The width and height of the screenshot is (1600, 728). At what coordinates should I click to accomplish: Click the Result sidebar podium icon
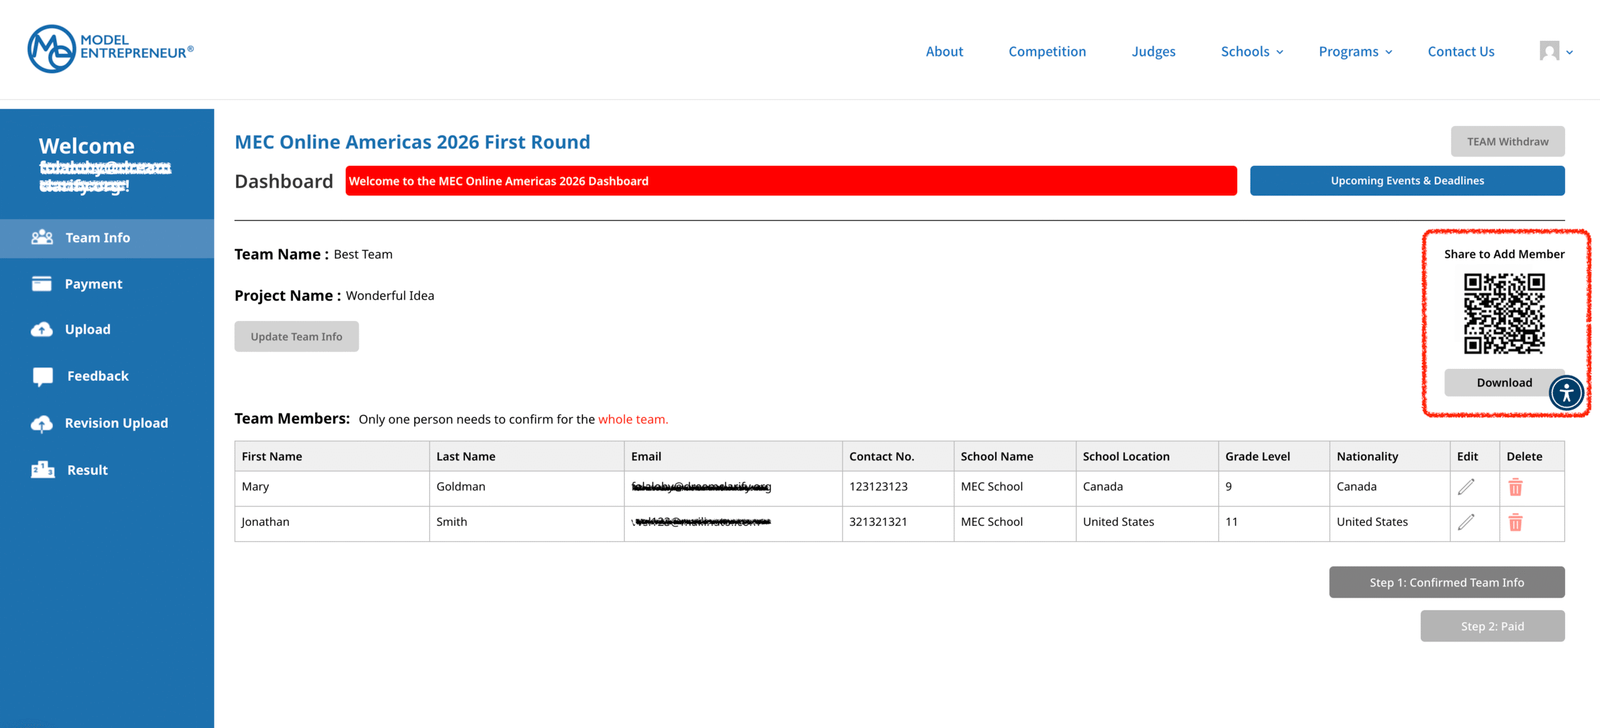click(42, 470)
